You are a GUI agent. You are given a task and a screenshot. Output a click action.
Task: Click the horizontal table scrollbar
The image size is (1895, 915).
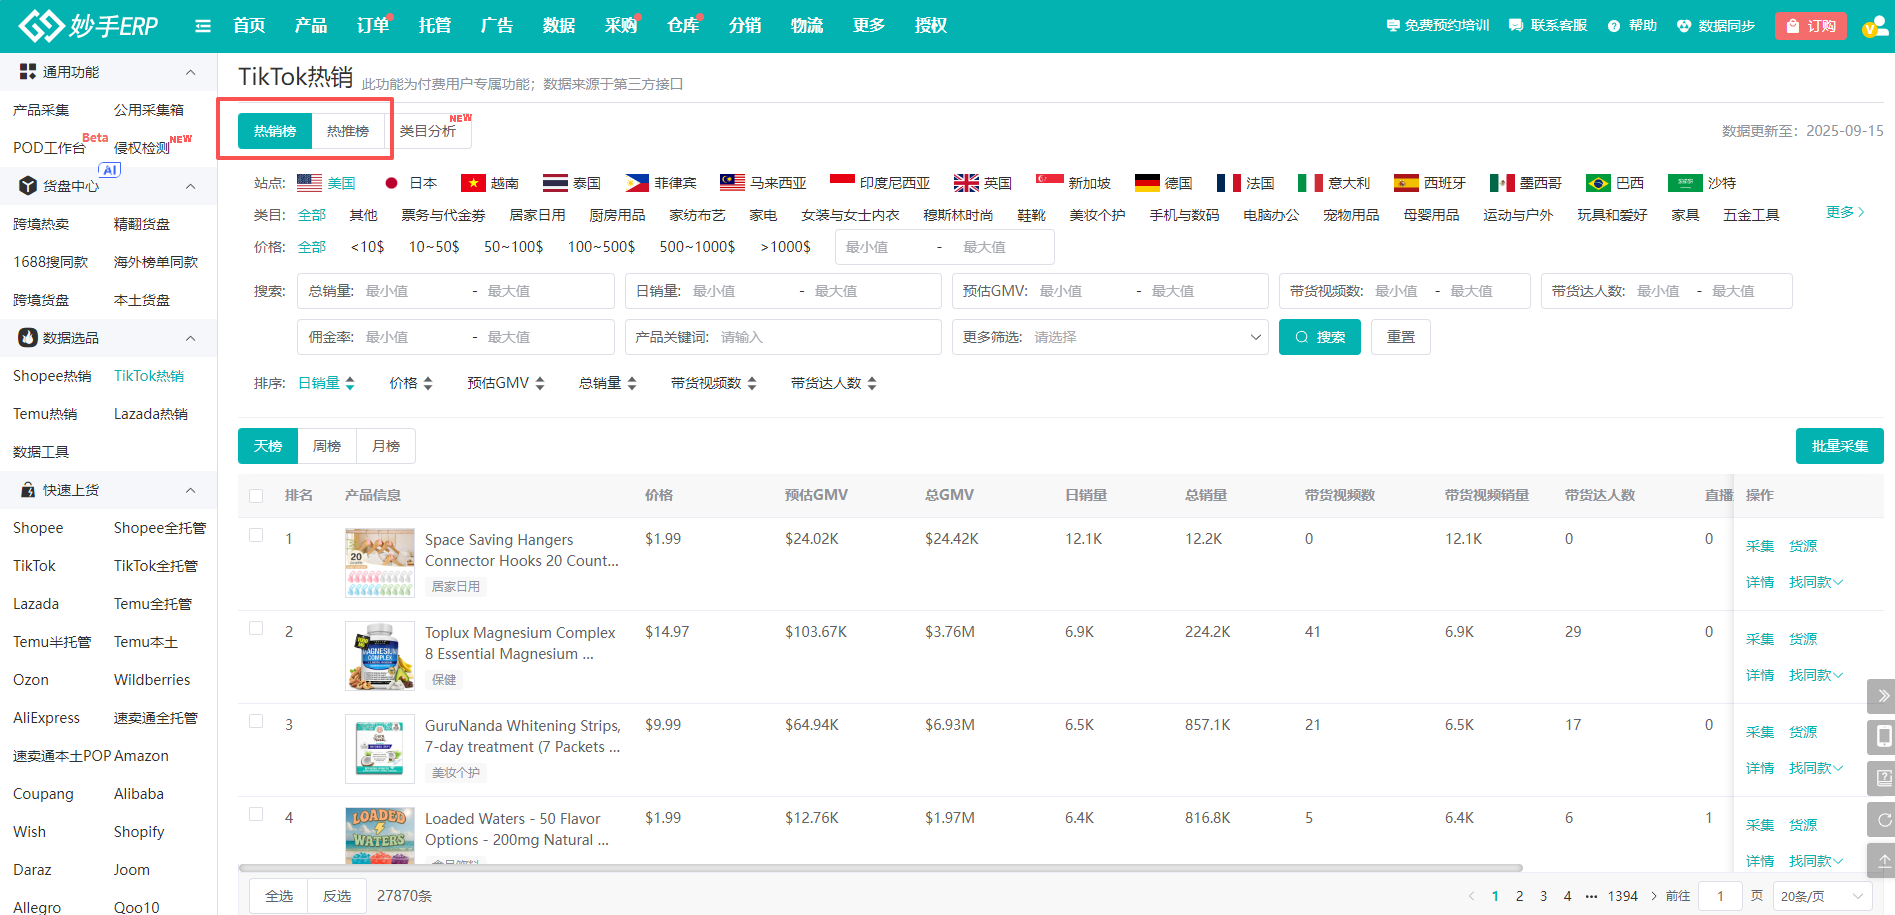pos(880,868)
